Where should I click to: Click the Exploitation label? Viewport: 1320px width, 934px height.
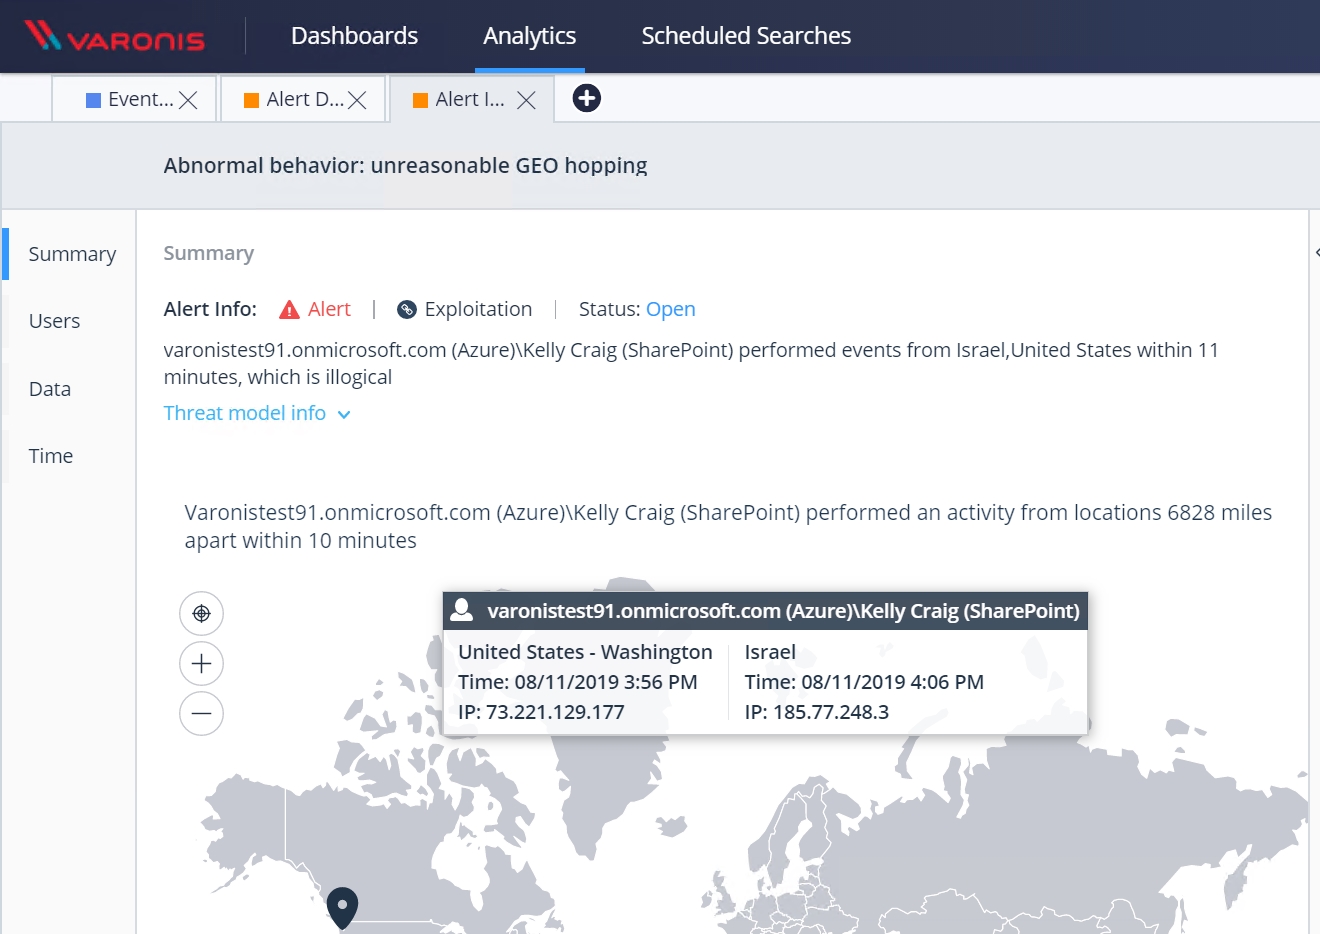pyautogui.click(x=478, y=309)
